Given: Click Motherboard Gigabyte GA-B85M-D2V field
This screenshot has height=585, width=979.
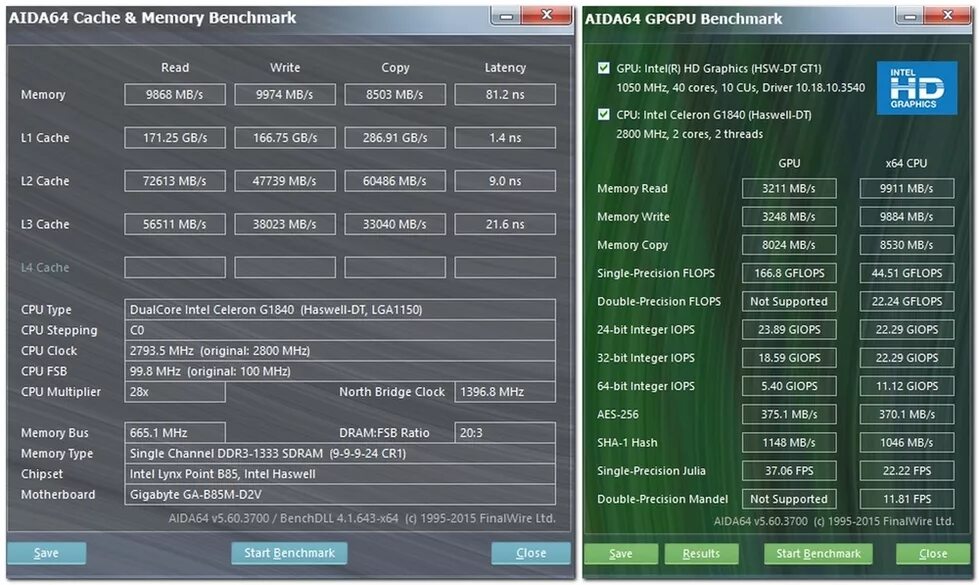Looking at the screenshot, I should point(340,494).
